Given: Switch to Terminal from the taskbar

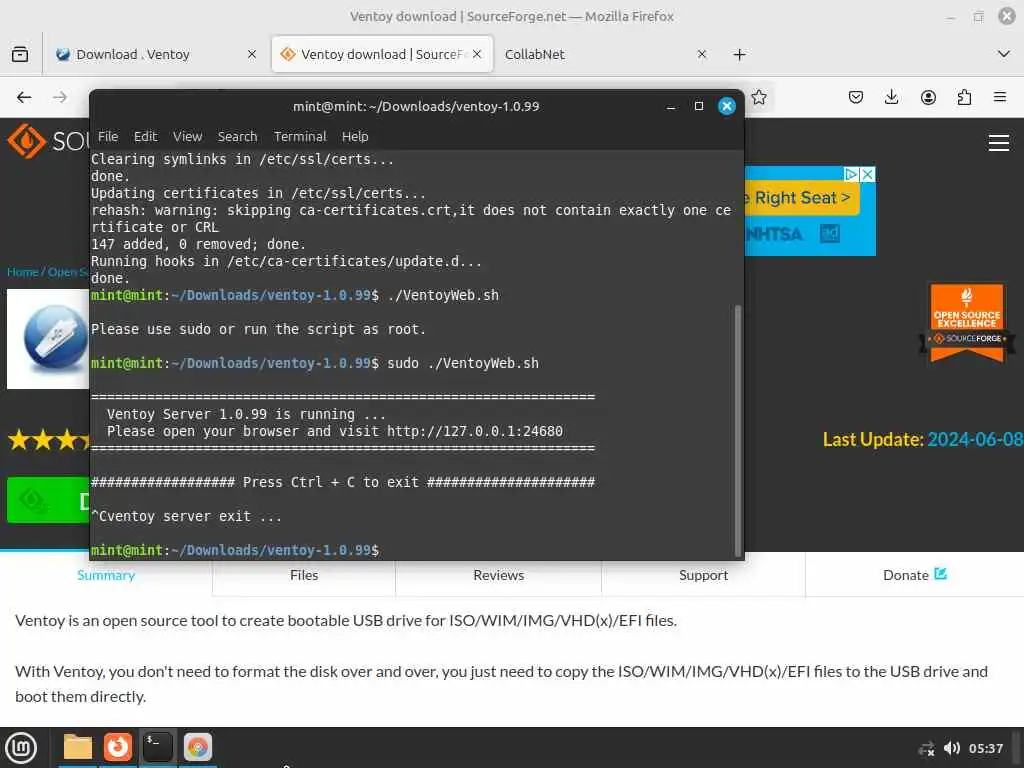Looking at the screenshot, I should coord(157,747).
